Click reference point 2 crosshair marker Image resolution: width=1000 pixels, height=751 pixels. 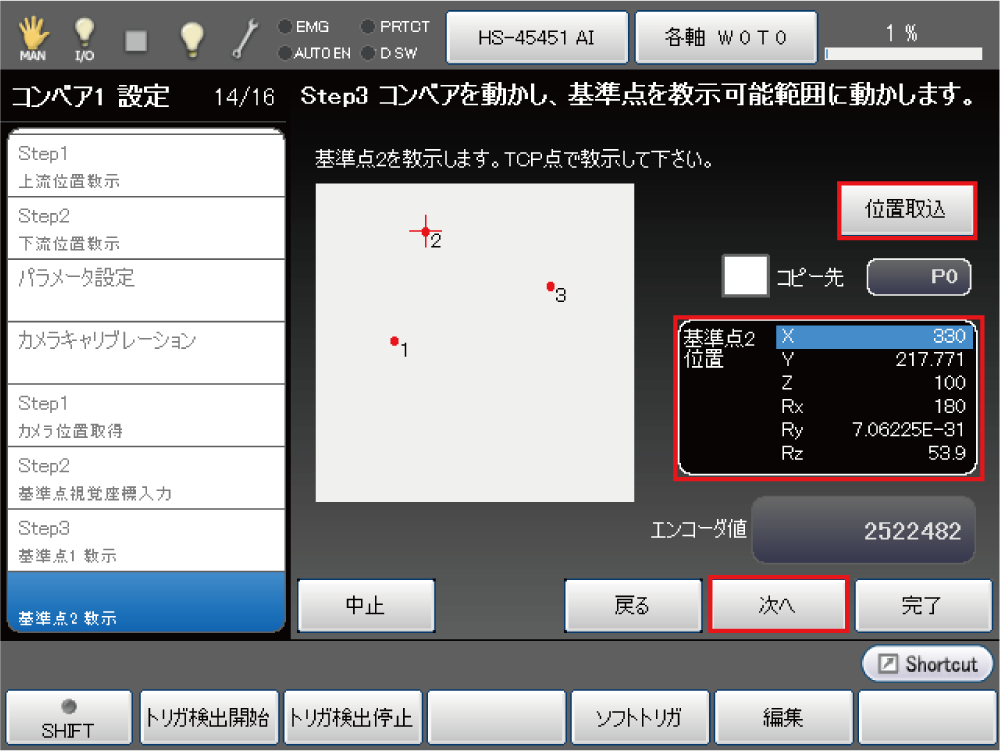tap(426, 231)
